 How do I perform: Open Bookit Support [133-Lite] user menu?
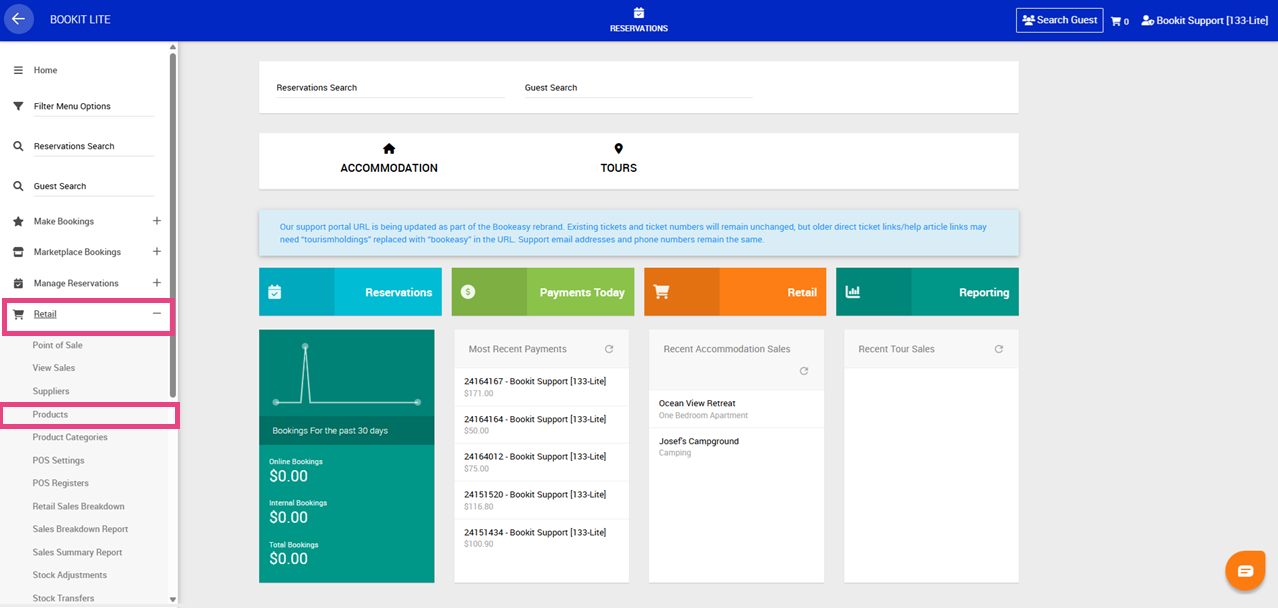[1204, 20]
